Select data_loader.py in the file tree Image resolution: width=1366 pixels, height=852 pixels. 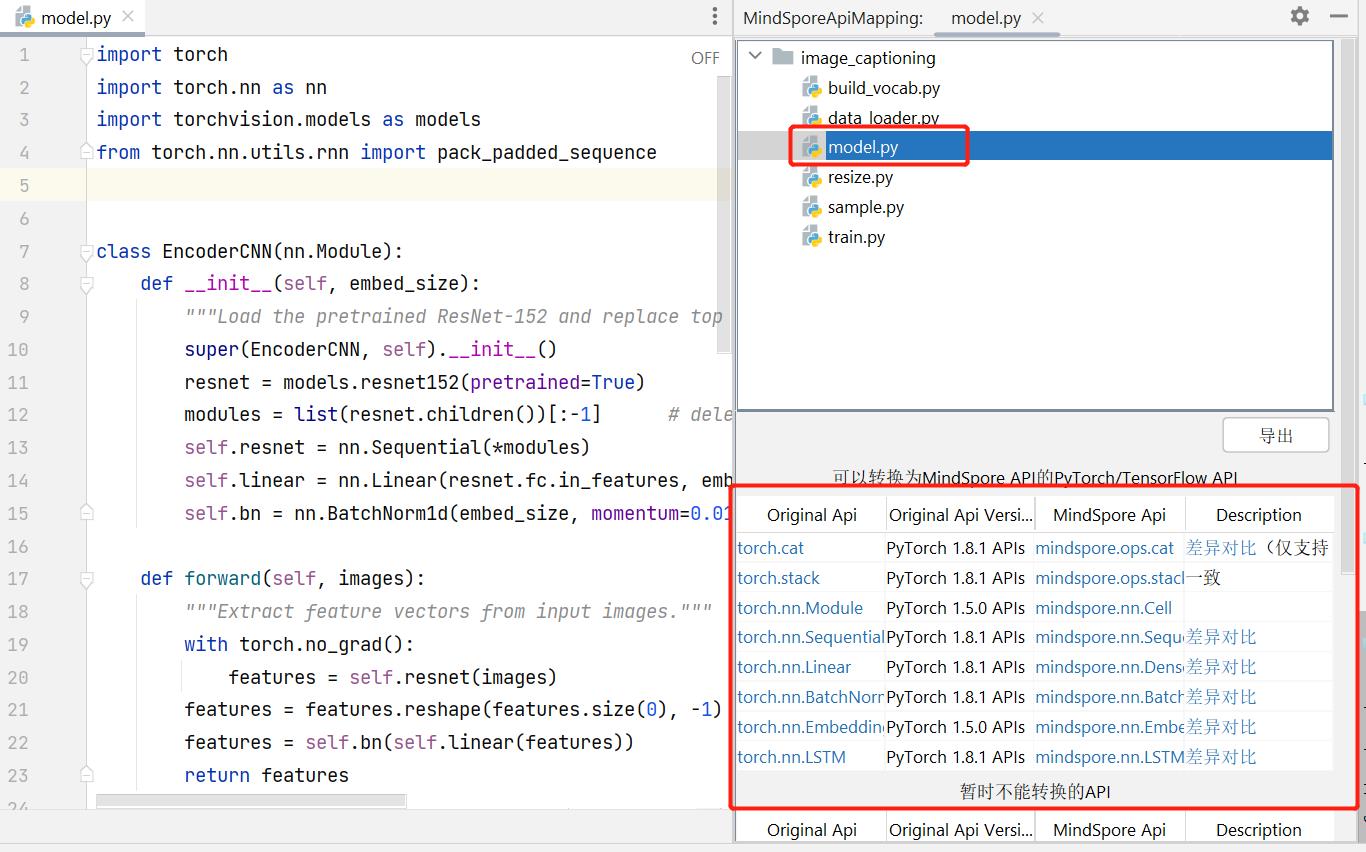click(883, 118)
